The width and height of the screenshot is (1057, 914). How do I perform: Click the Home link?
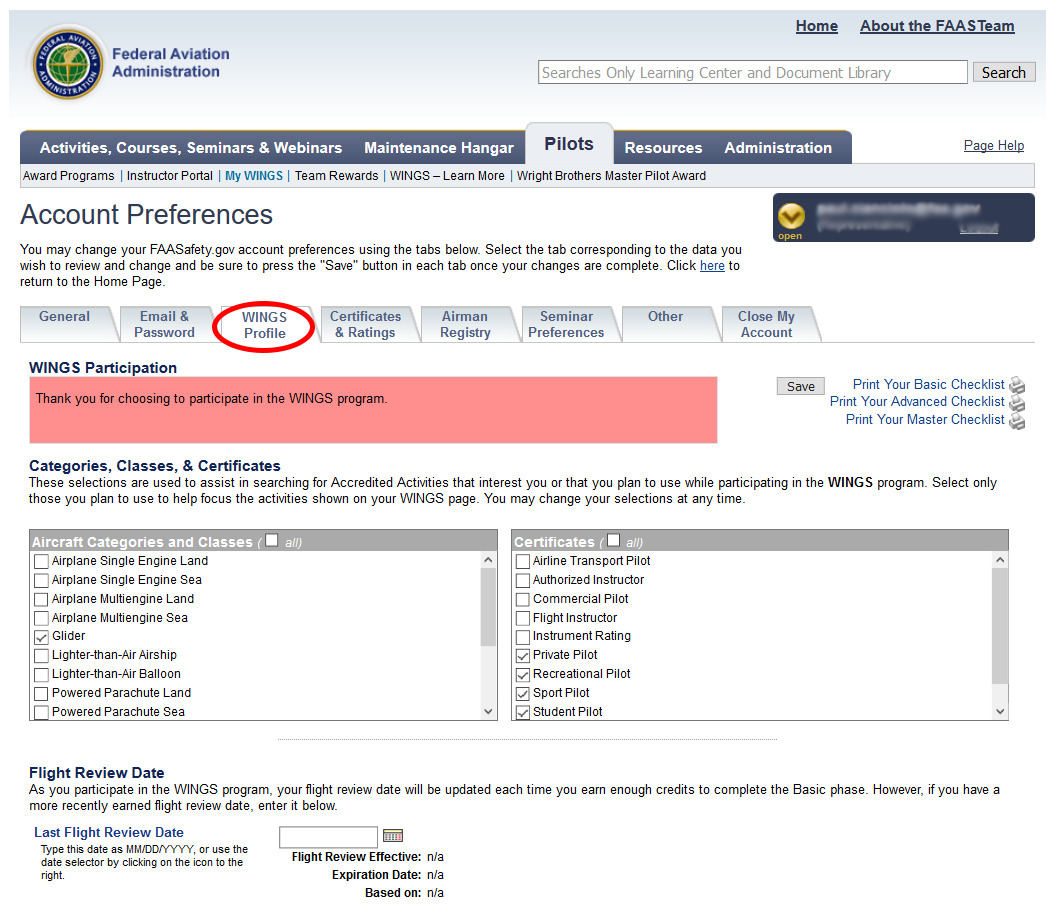(816, 26)
